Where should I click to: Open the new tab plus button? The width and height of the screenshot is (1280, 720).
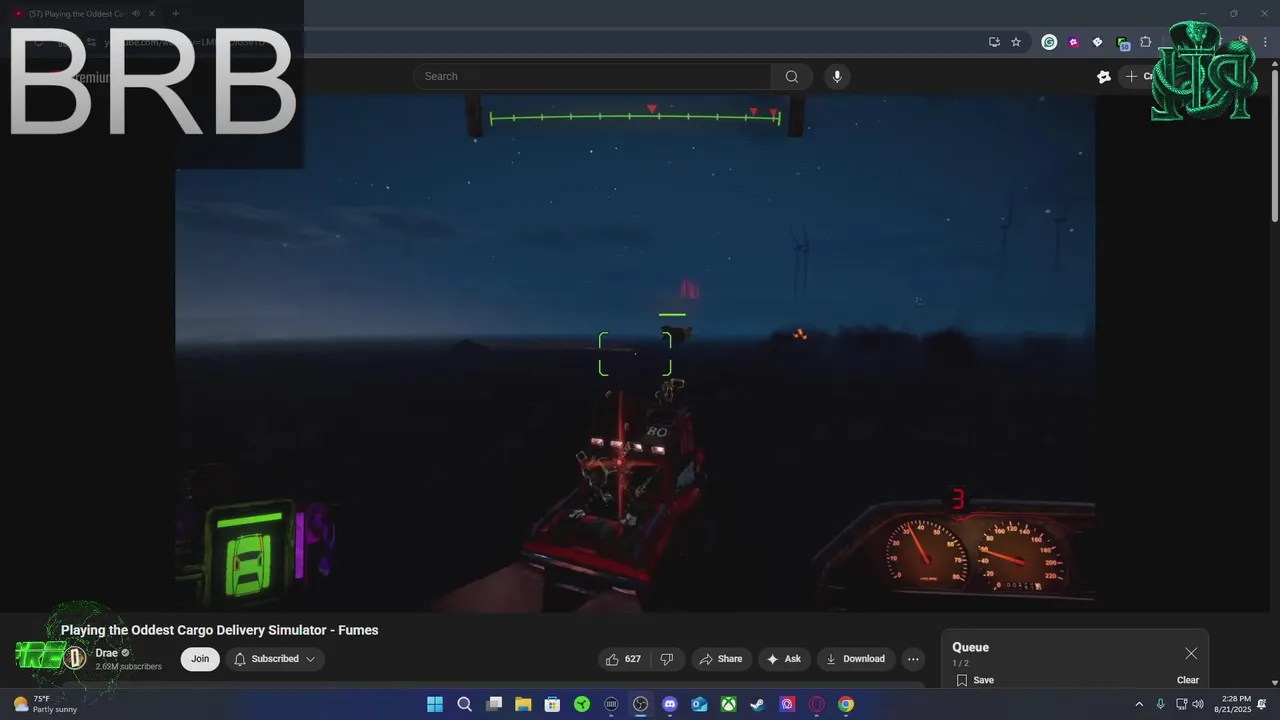[175, 13]
